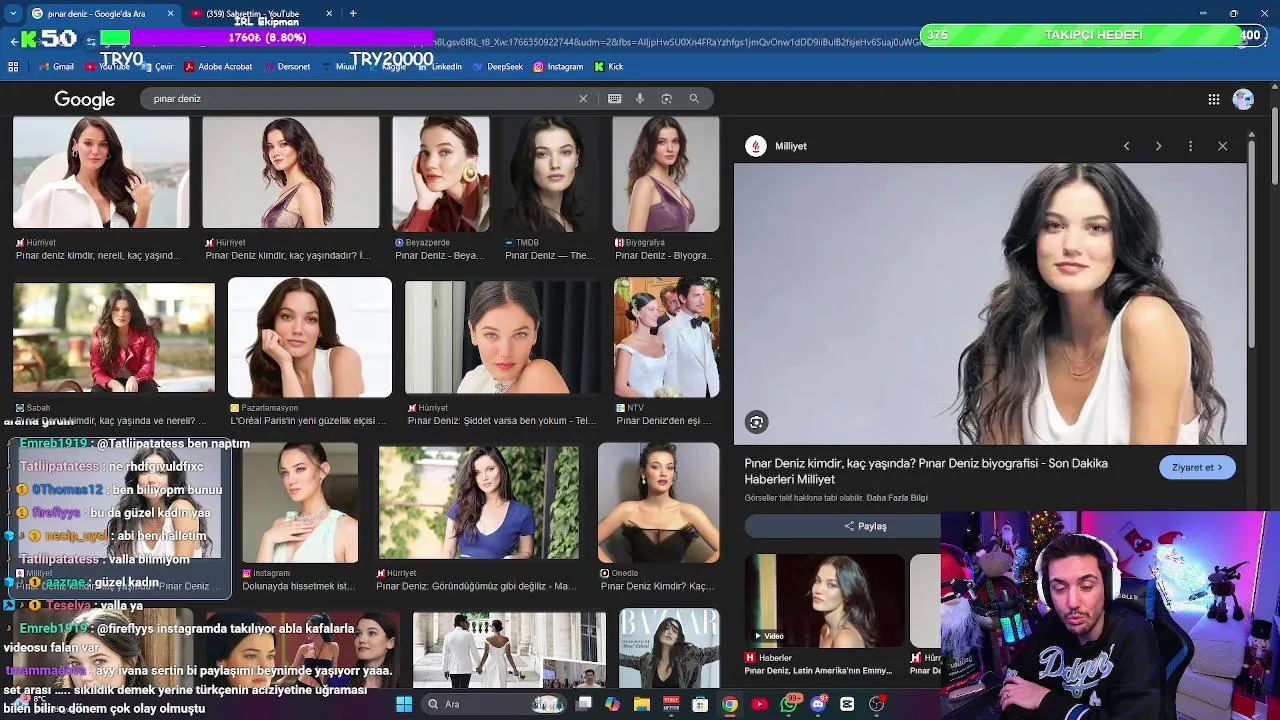The height and width of the screenshot is (720, 1280).
Task: Open the Sabah red jacket image result
Action: [114, 337]
